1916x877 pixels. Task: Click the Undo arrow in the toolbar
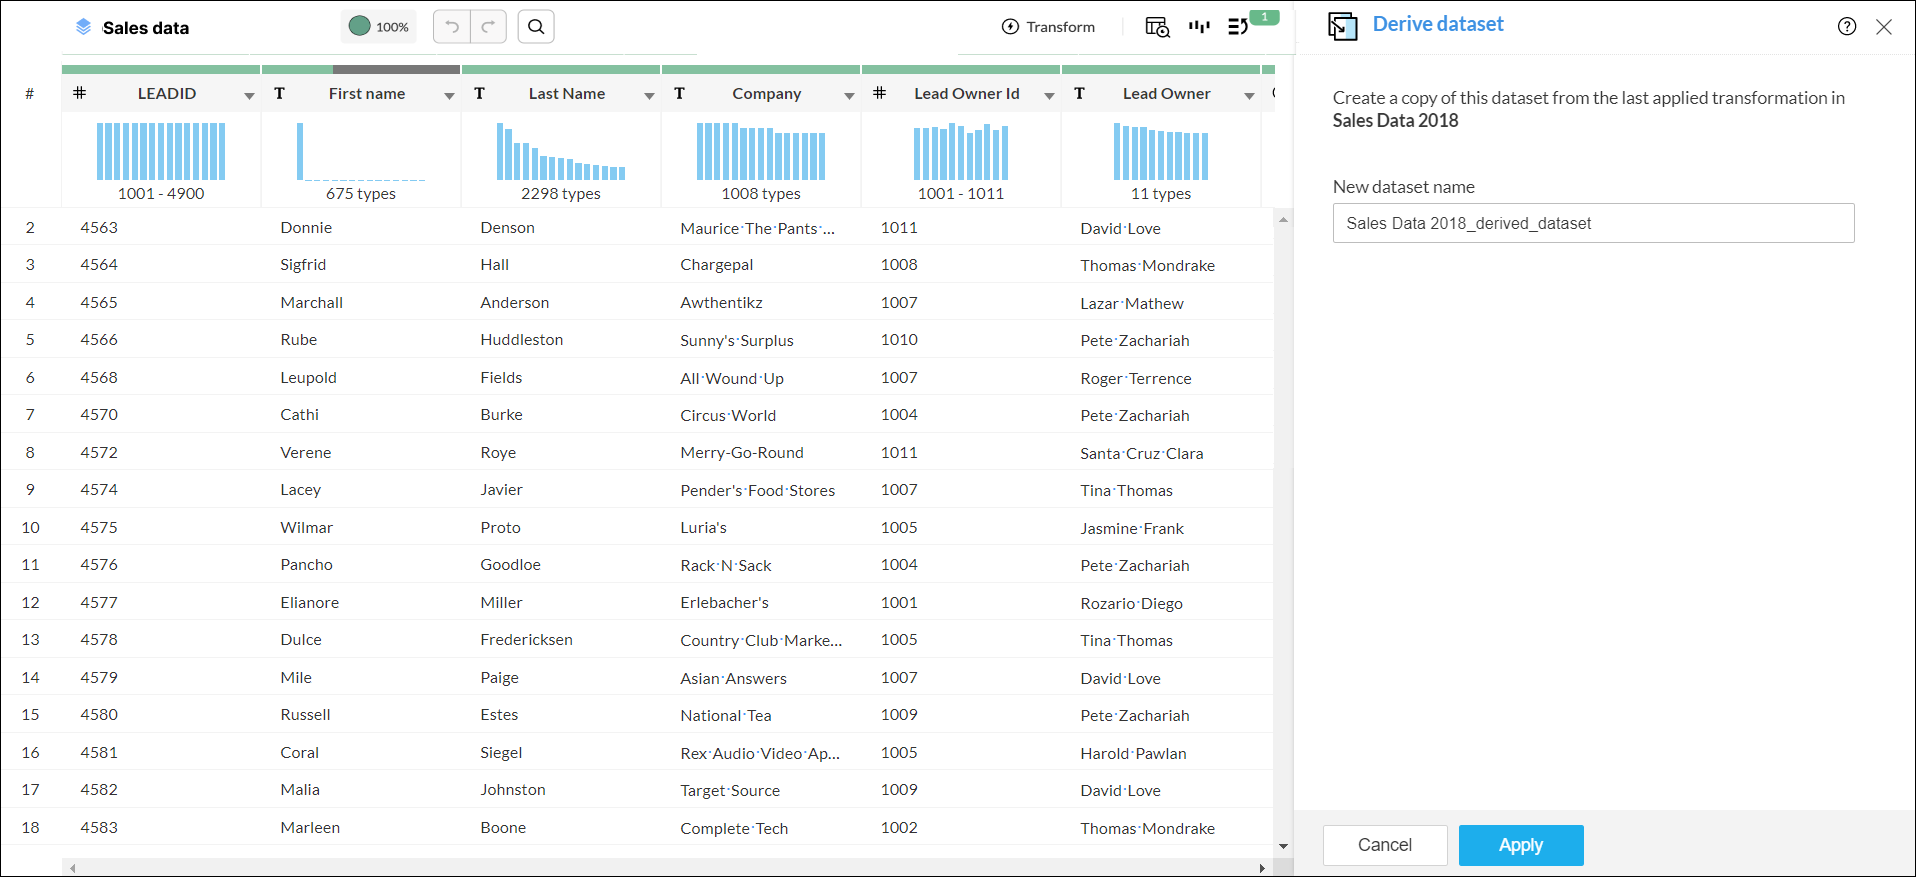point(452,27)
